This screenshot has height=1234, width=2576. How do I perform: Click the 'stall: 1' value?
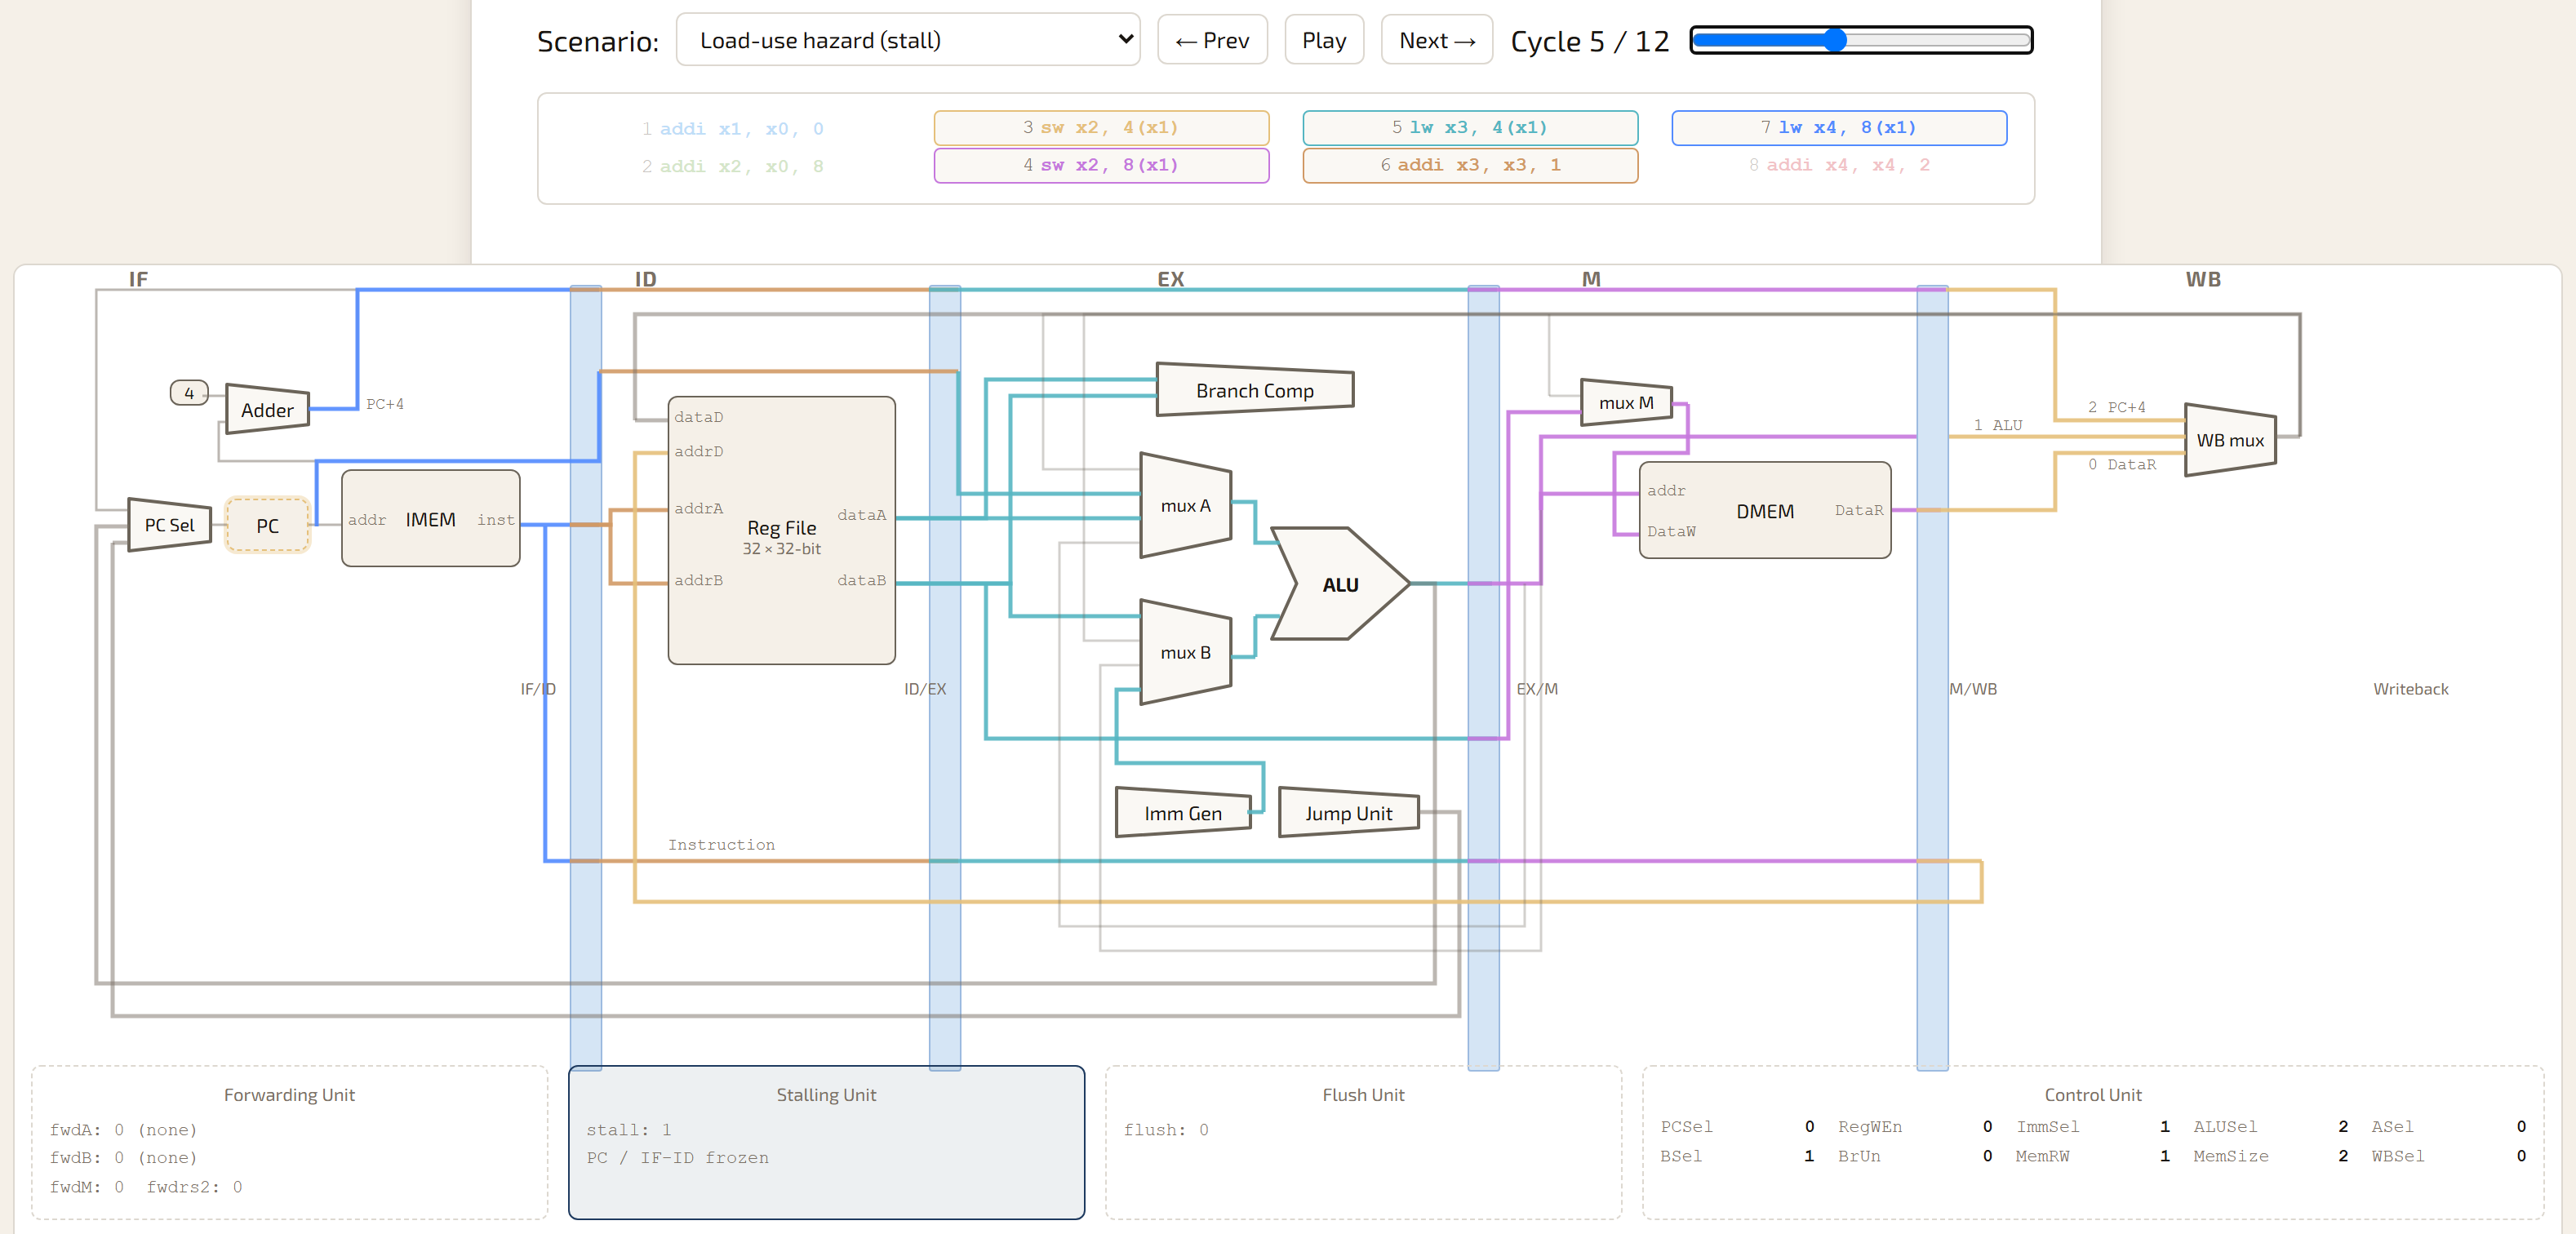click(629, 1129)
